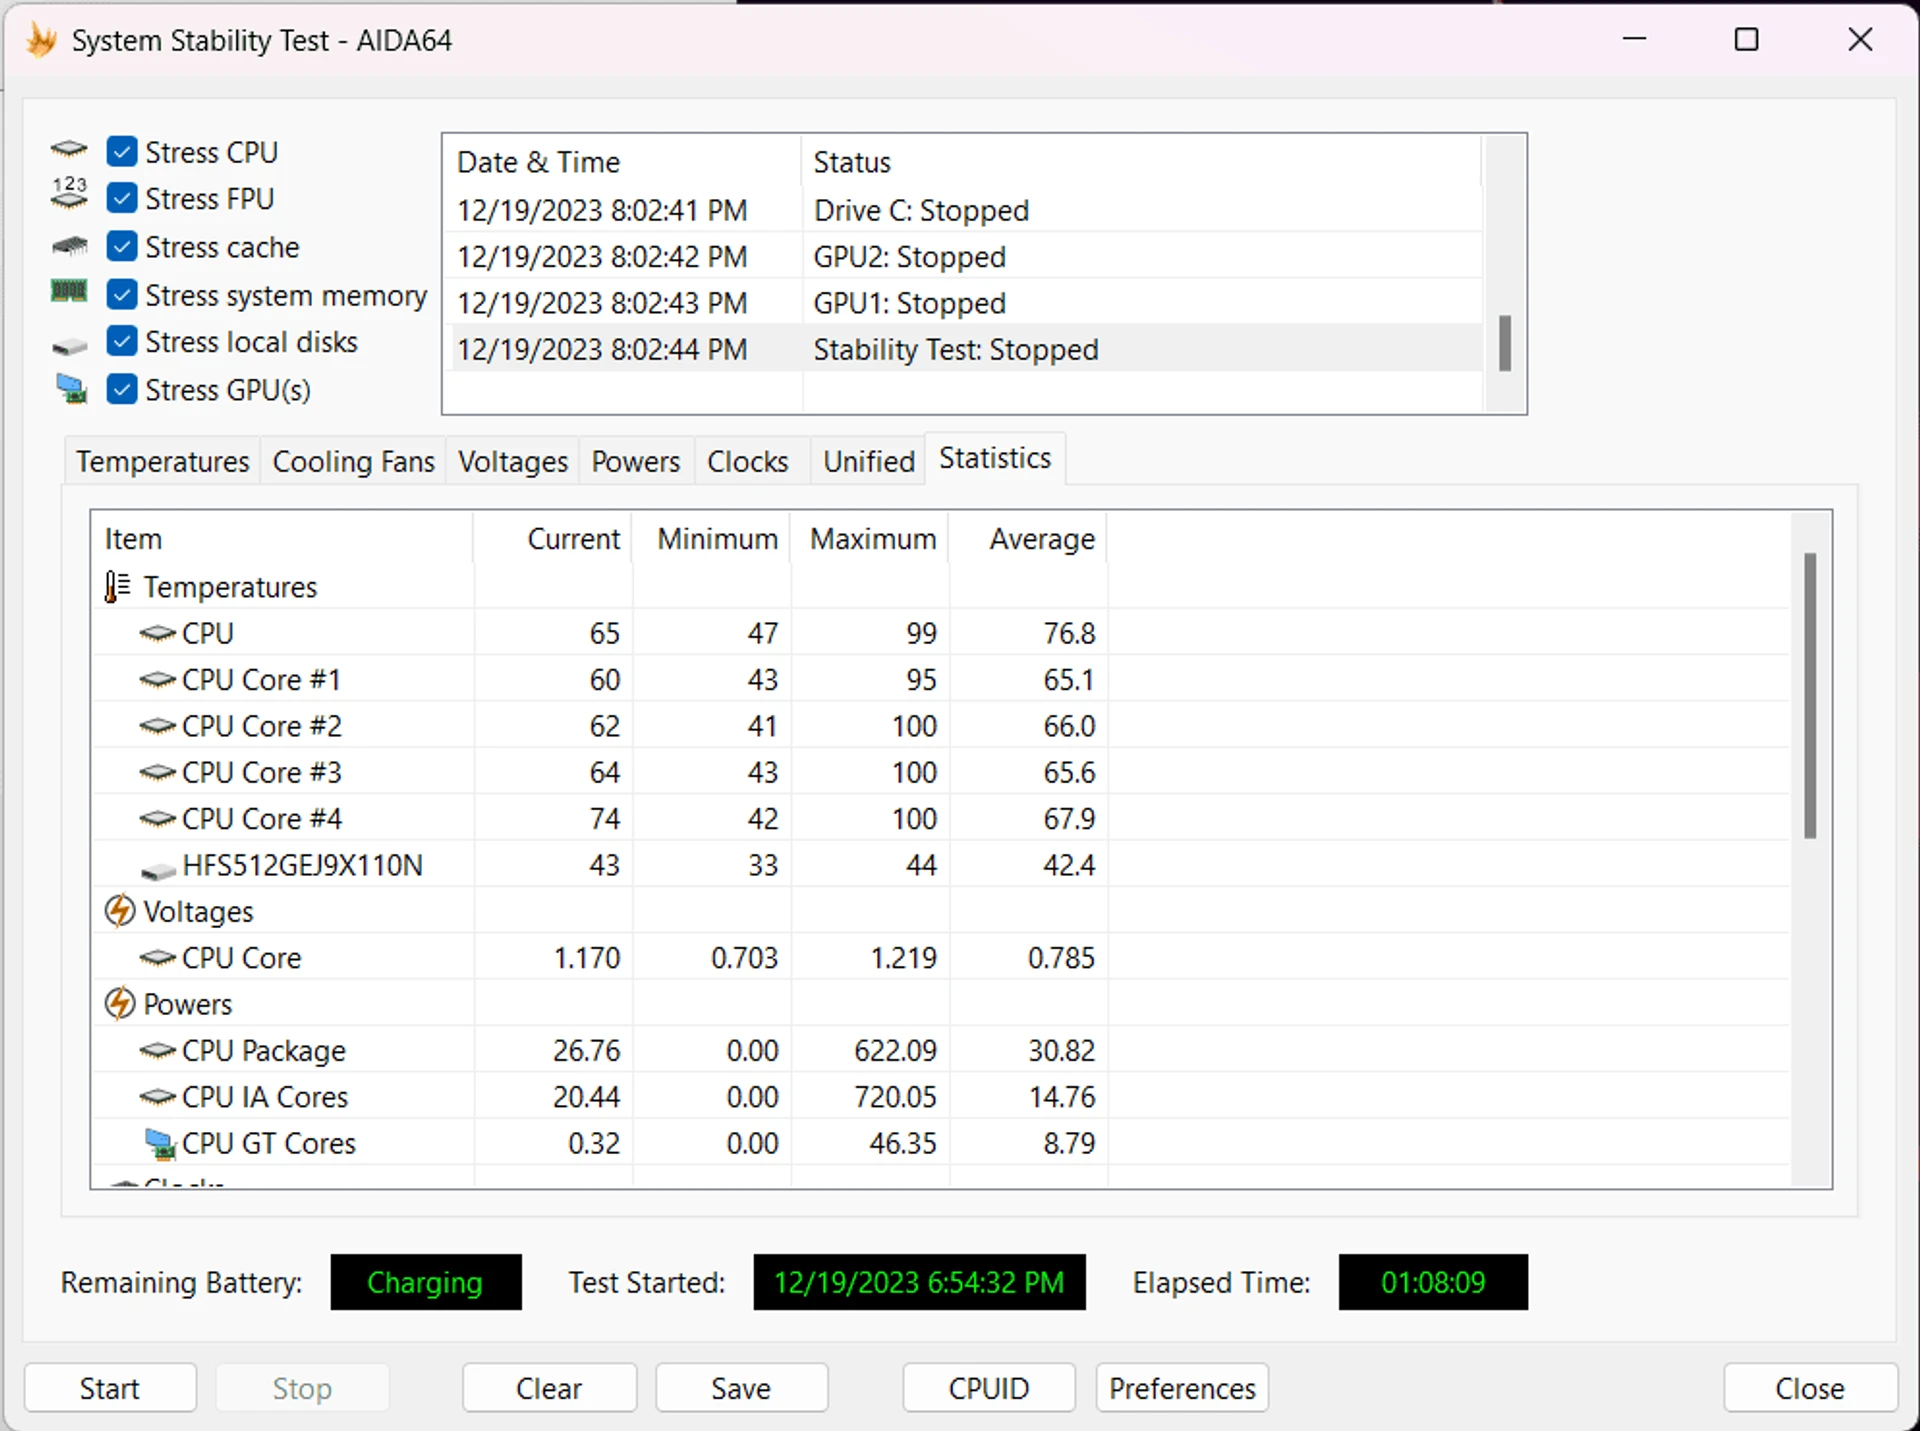Click the Item column header
Viewport: 1920px width, 1431px height.
[x=282, y=539]
